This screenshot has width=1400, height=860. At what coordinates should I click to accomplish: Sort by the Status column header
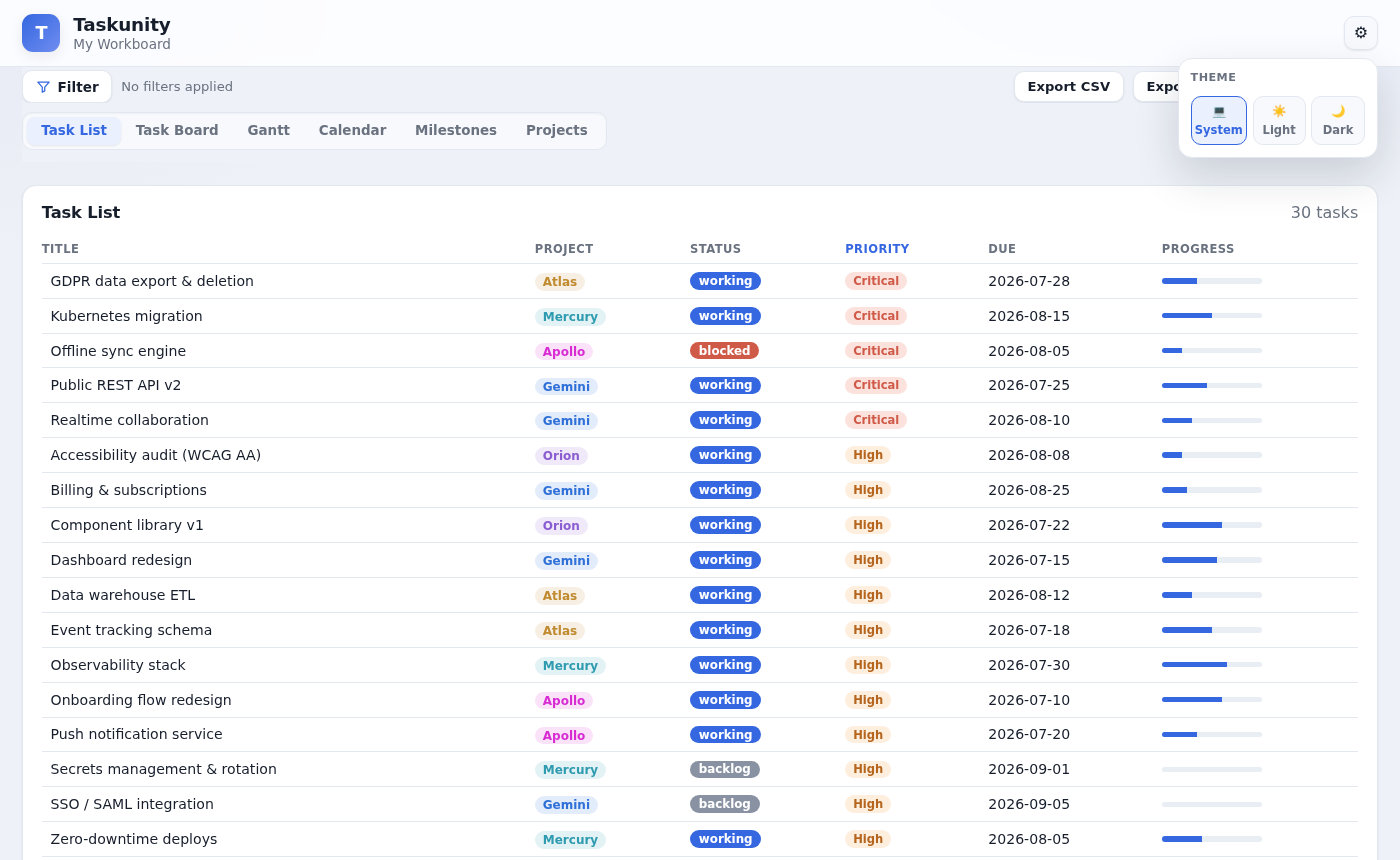point(715,249)
